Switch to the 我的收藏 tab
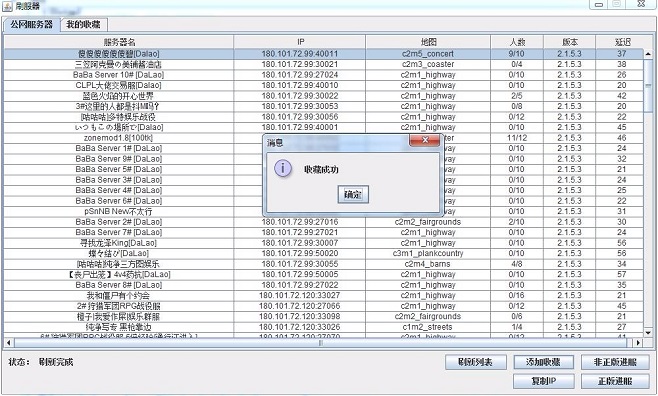Image resolution: width=658 pixels, height=396 pixels. [x=84, y=24]
